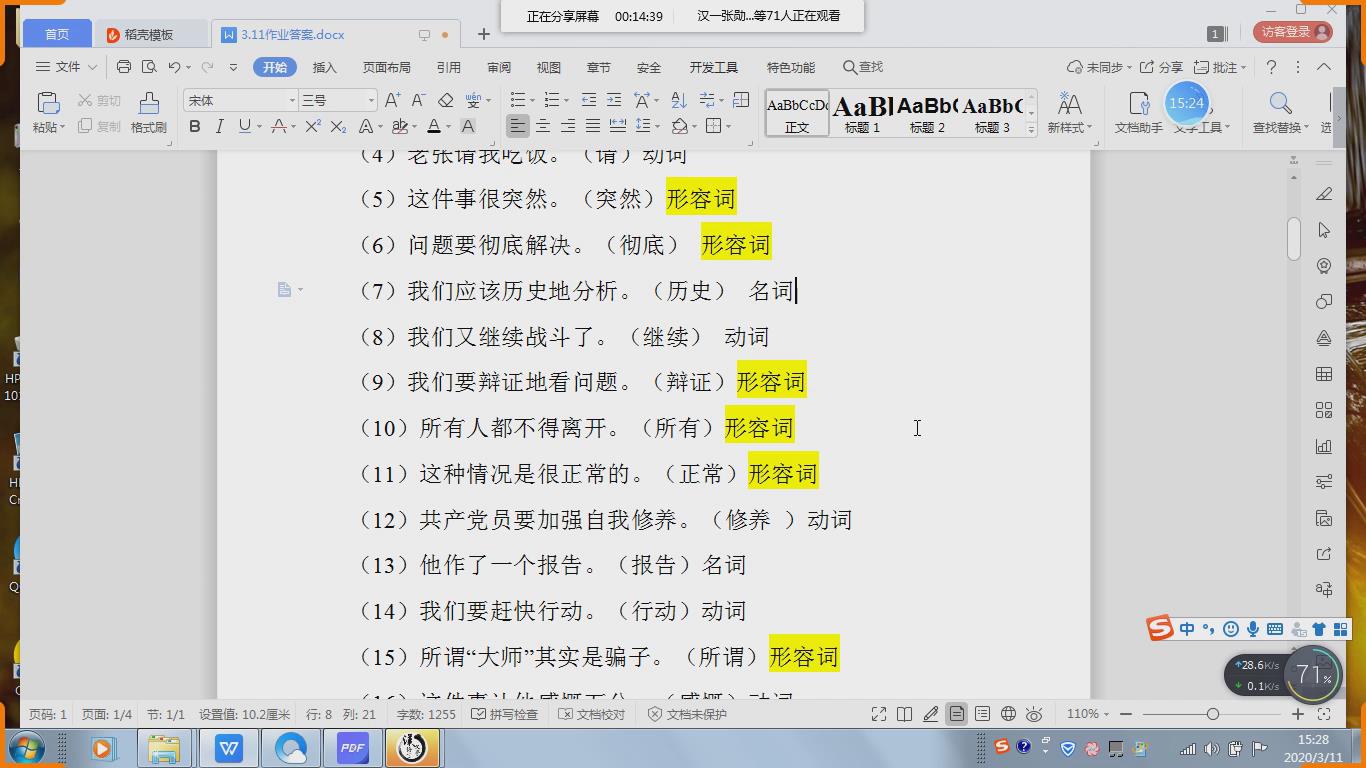Switch to web layout view in status bar
This screenshot has height=768, width=1366.
(1008, 714)
